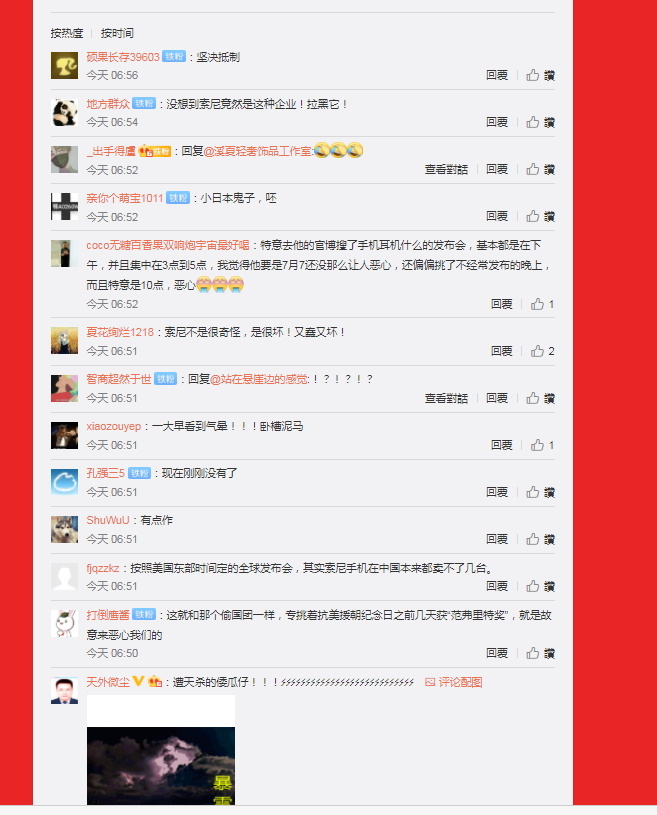View conversation on _出手得卢 comment
Image resolution: width=657 pixels, height=815 pixels.
[x=446, y=169]
